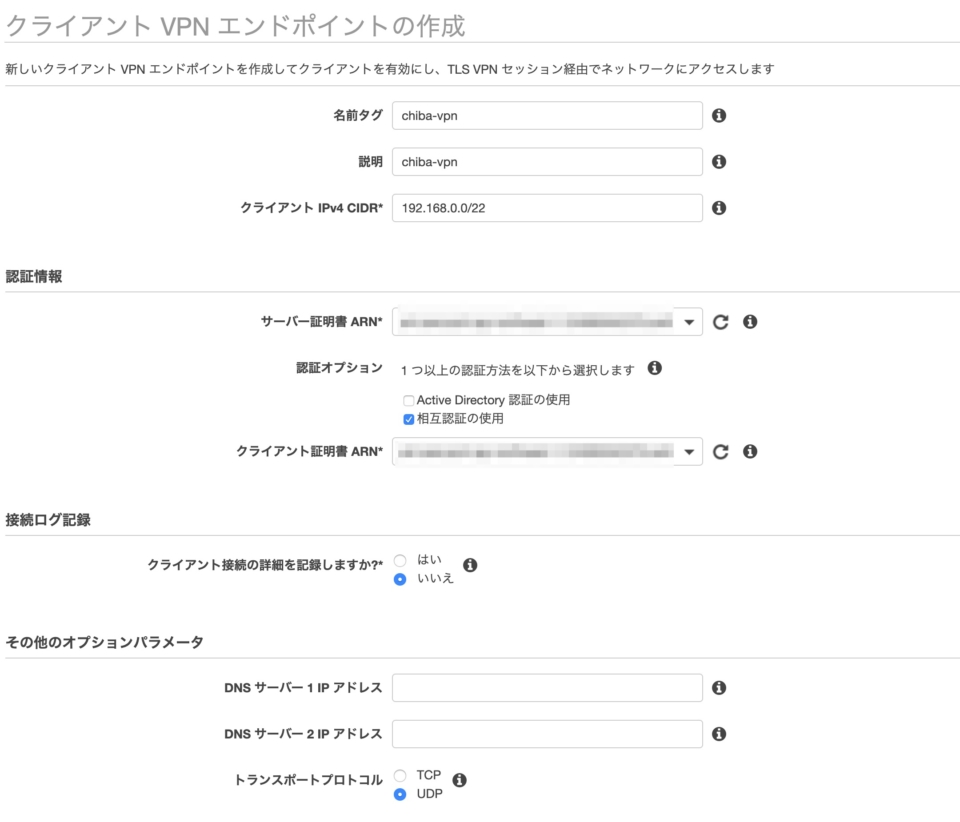Open the サーバー証明書 ARN dropdown

[689, 322]
